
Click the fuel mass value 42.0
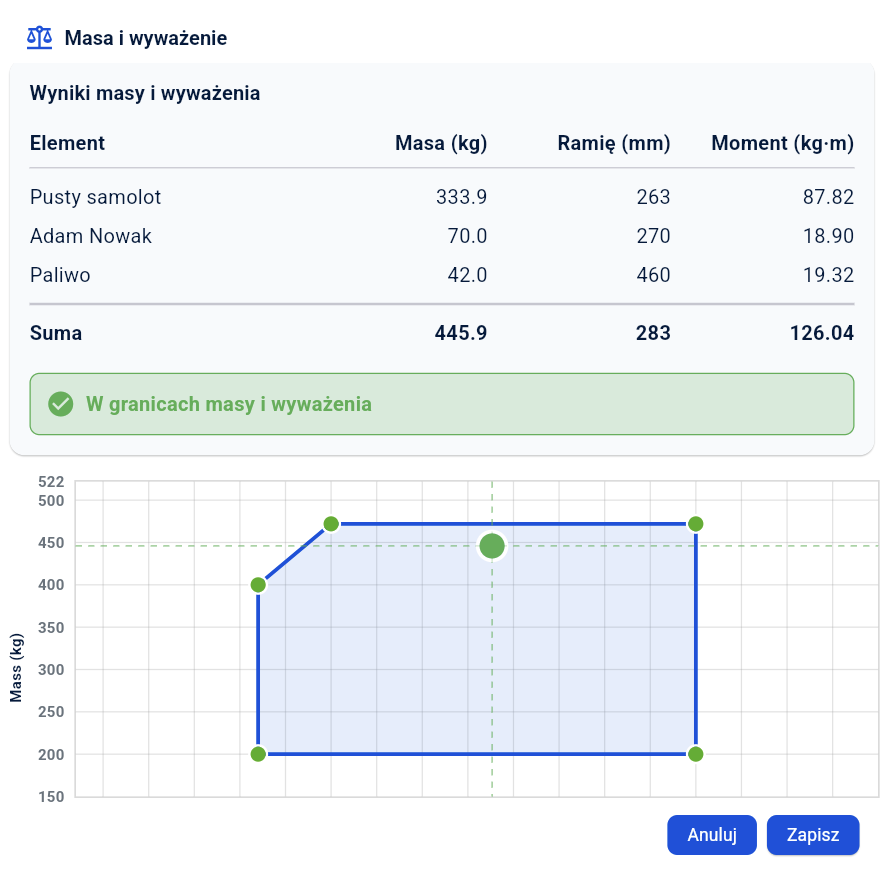coord(467,275)
